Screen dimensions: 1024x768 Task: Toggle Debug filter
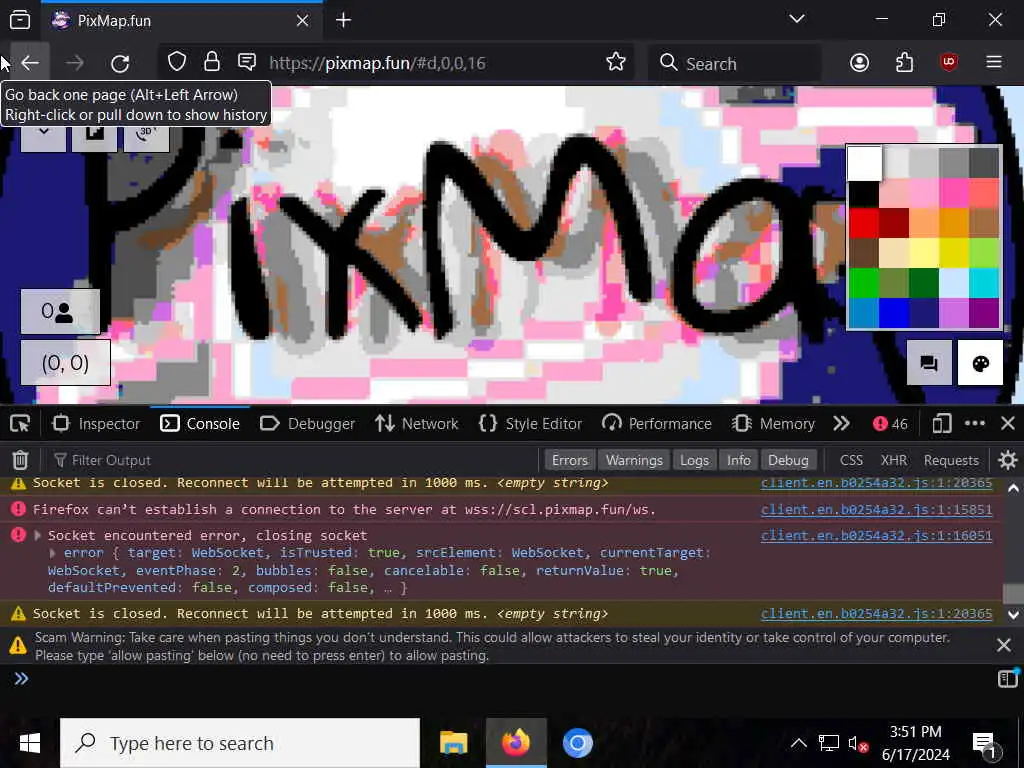tap(788, 460)
